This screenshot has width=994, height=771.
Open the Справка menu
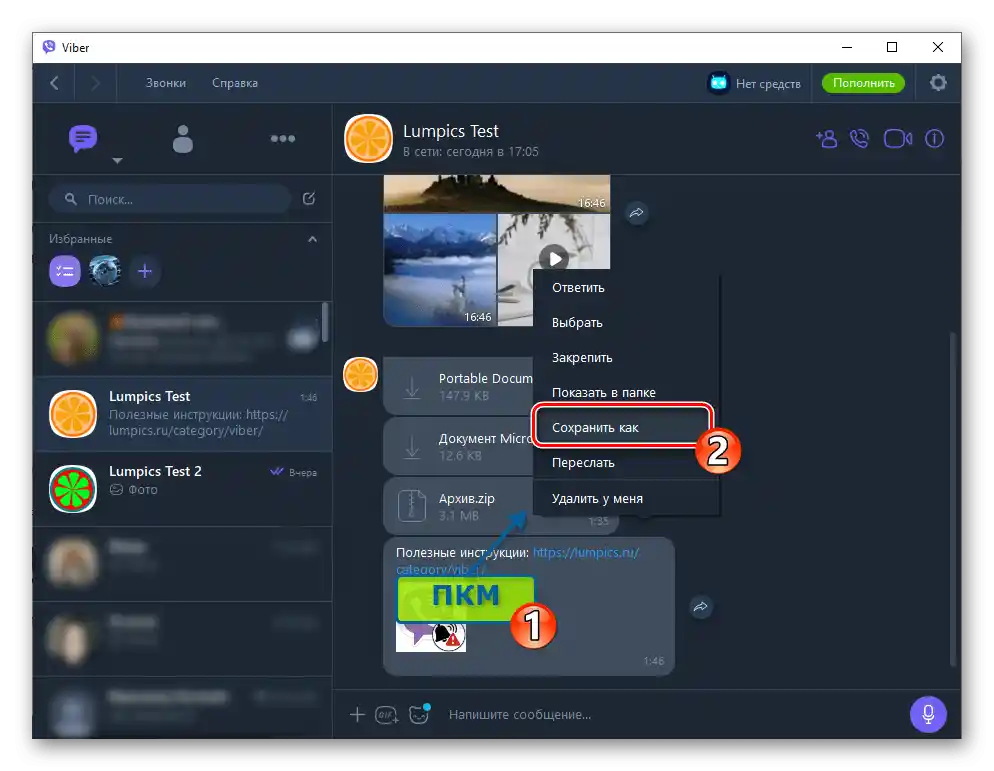(x=234, y=83)
